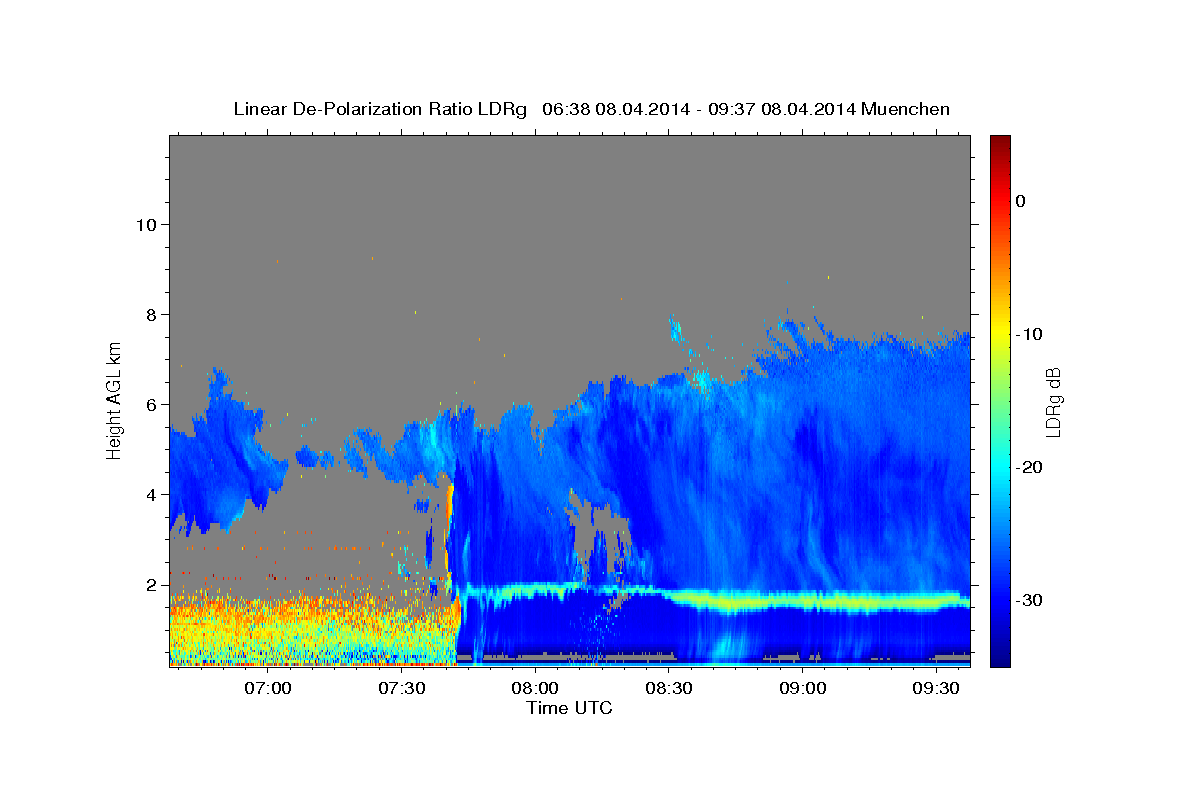This screenshot has width=1200, height=800.
Task: Click the 'LDRg dB' colorbar label
Action: pos(1052,402)
